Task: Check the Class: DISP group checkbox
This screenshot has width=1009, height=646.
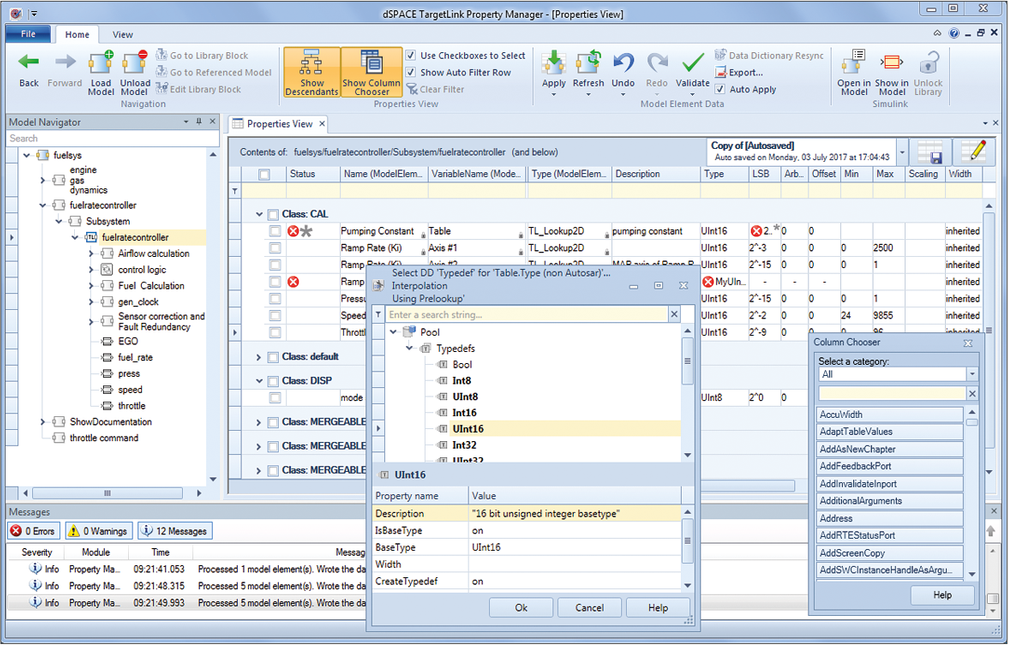Action: point(273,381)
